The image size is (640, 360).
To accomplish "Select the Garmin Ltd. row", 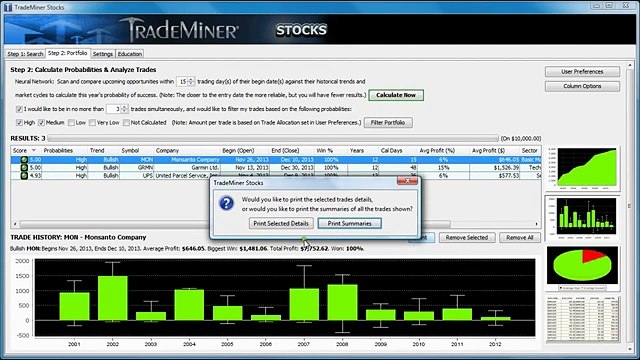I will [x=276, y=168].
